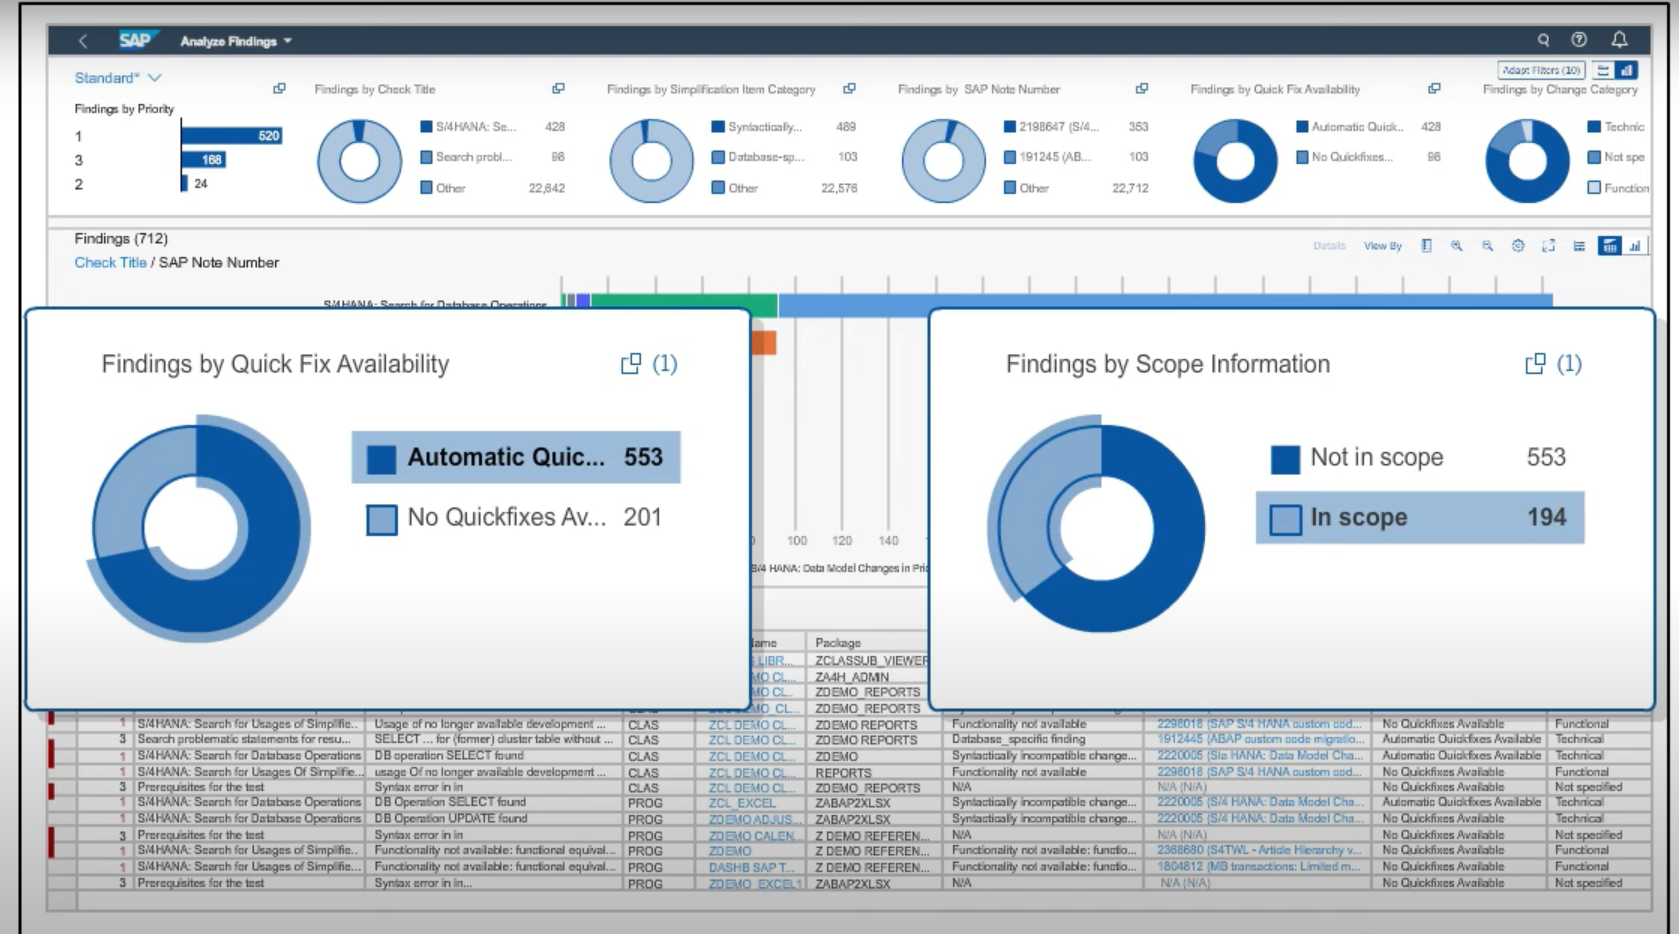Open search from the top bar
1679x934 pixels.
pos(1544,40)
